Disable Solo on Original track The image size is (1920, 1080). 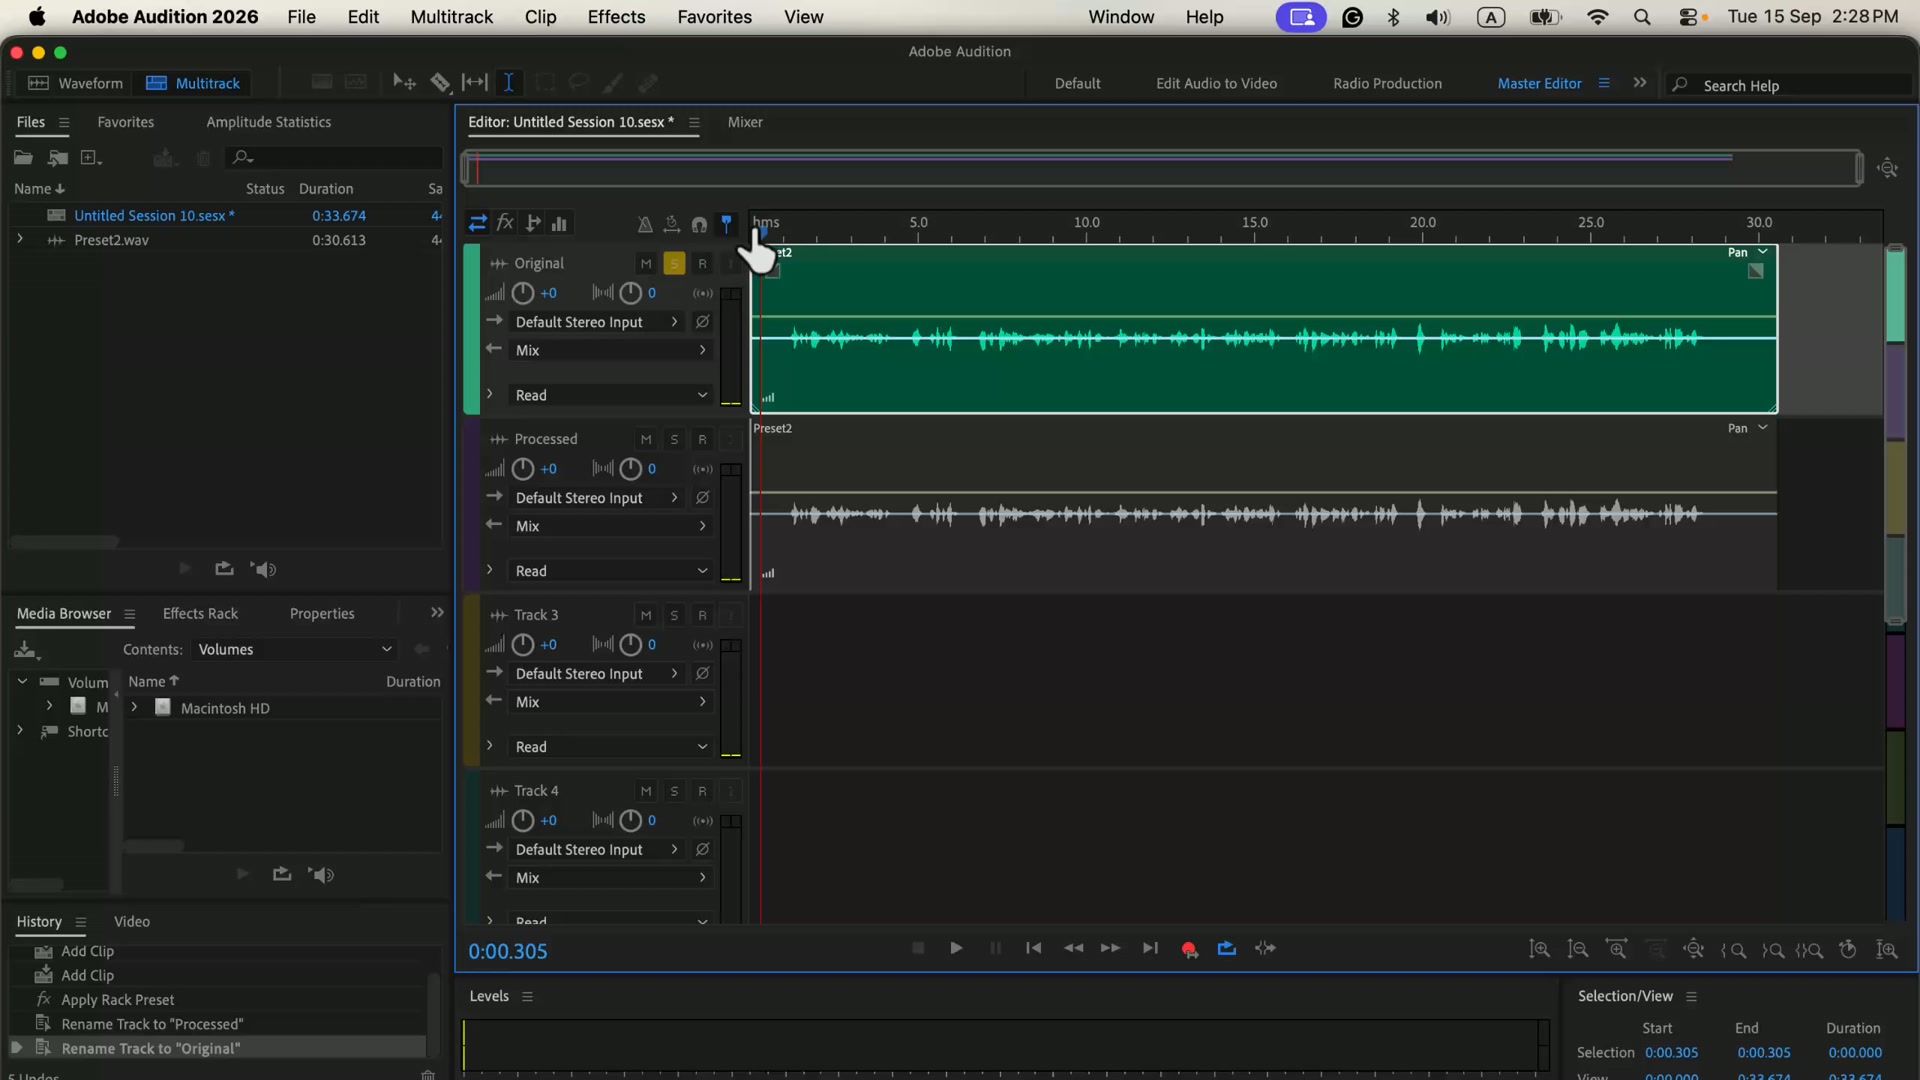click(674, 264)
